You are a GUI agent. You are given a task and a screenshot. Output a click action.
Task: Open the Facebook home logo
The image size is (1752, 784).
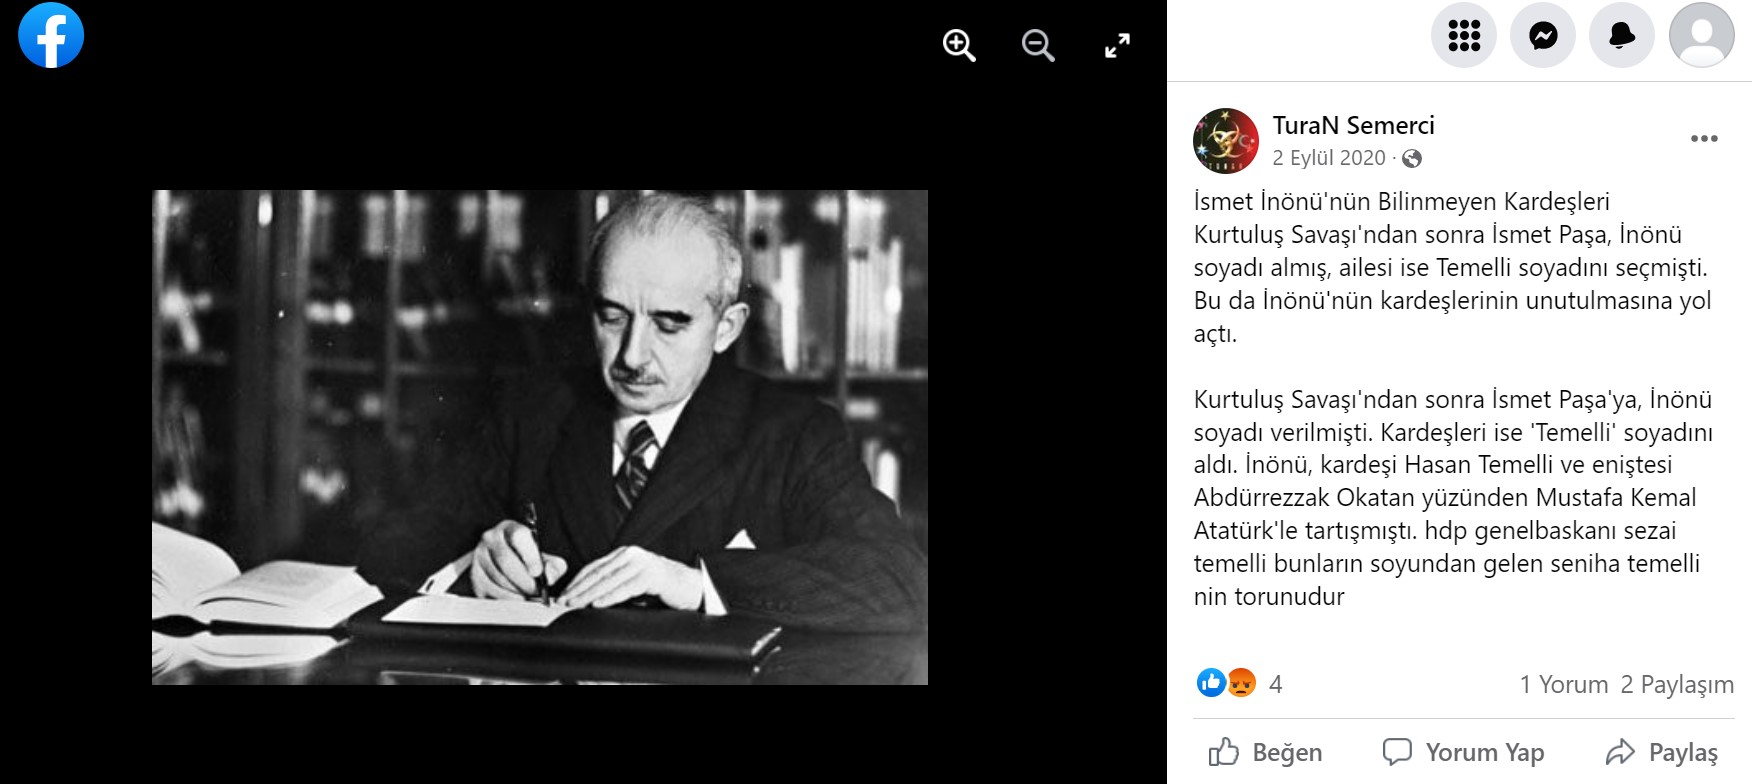coord(51,35)
